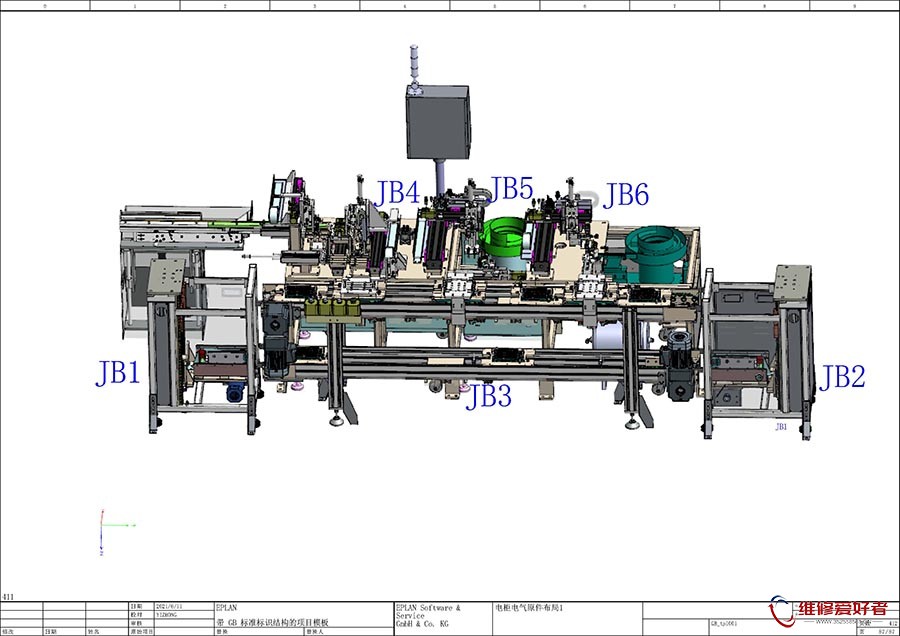Select the four yellow-green cylinders on the conveyor
Screen dimensions: 900x636
pos(331,308)
